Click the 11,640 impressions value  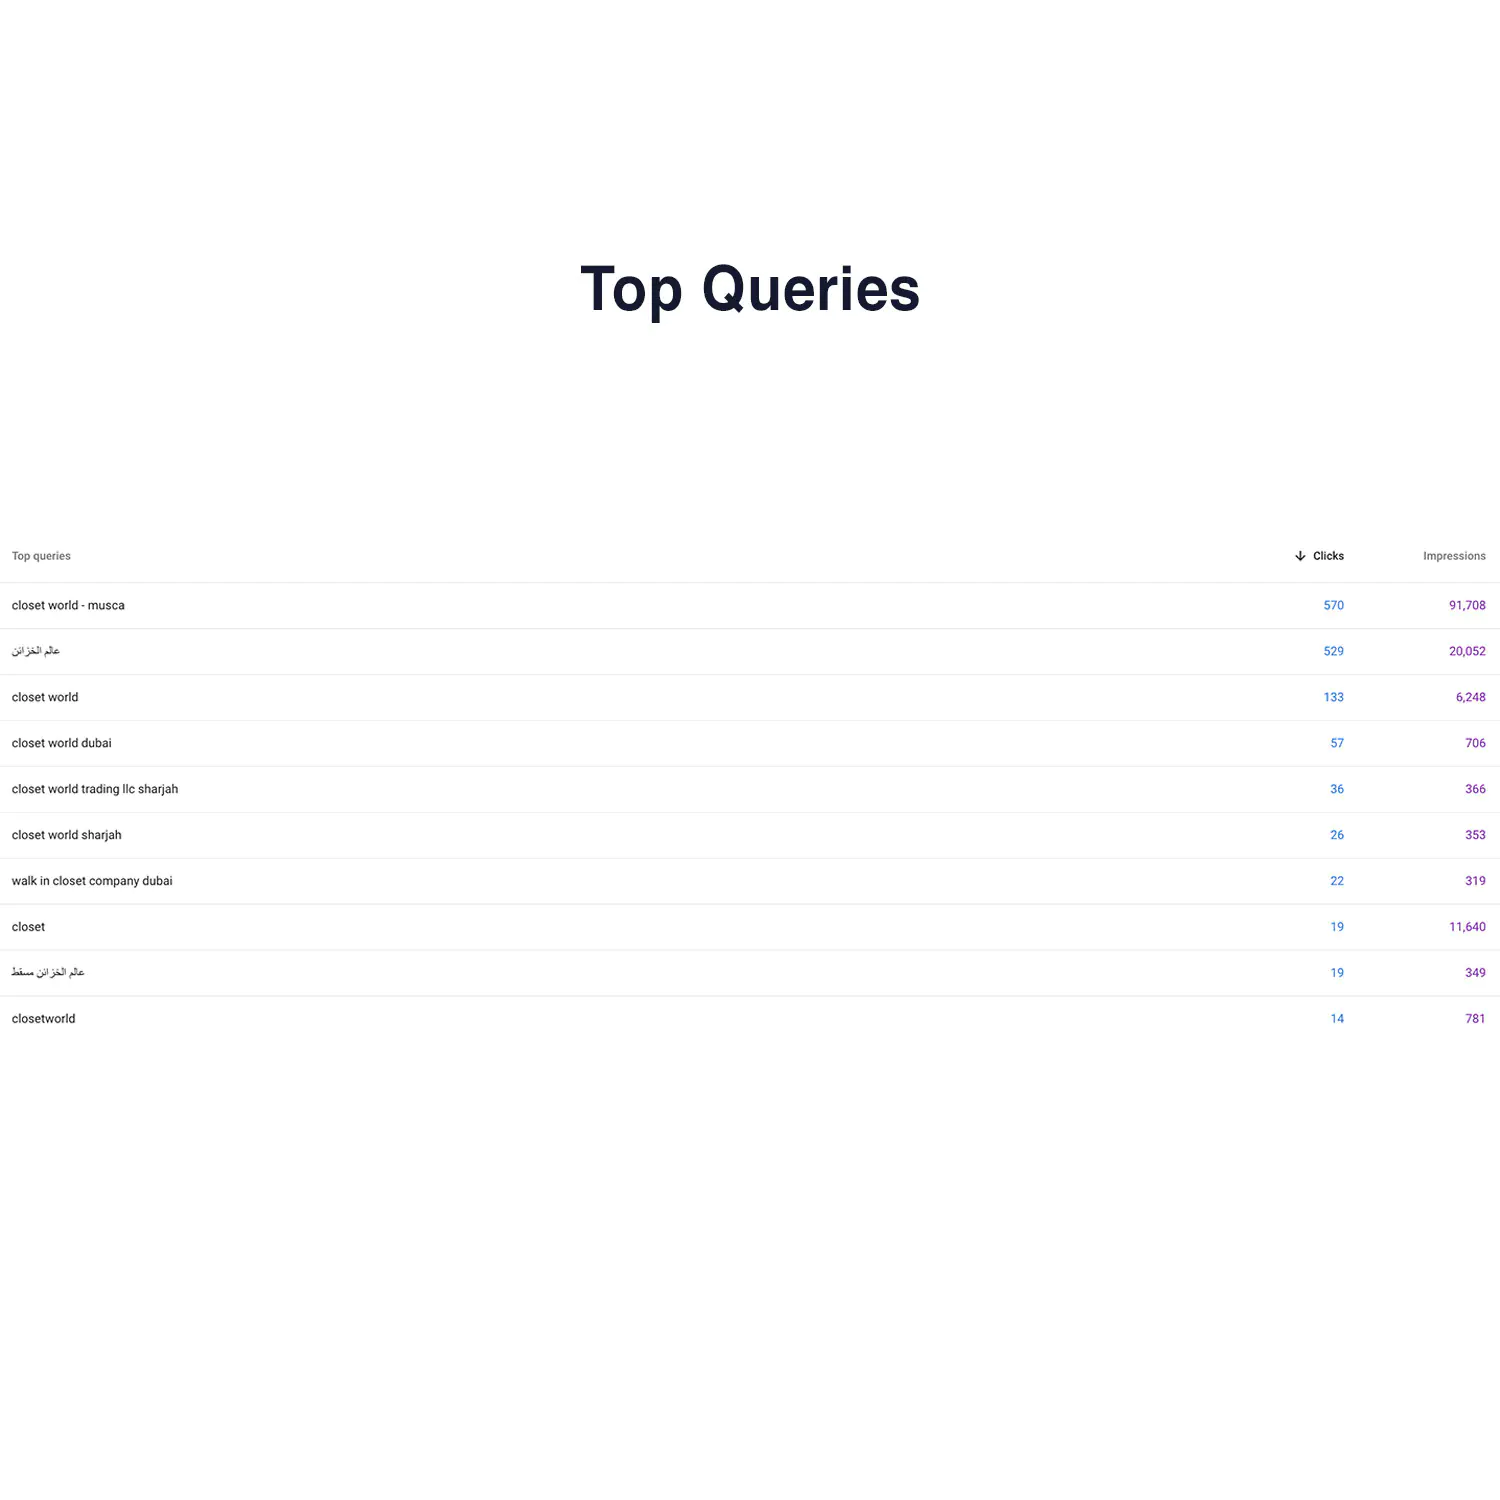(x=1467, y=927)
